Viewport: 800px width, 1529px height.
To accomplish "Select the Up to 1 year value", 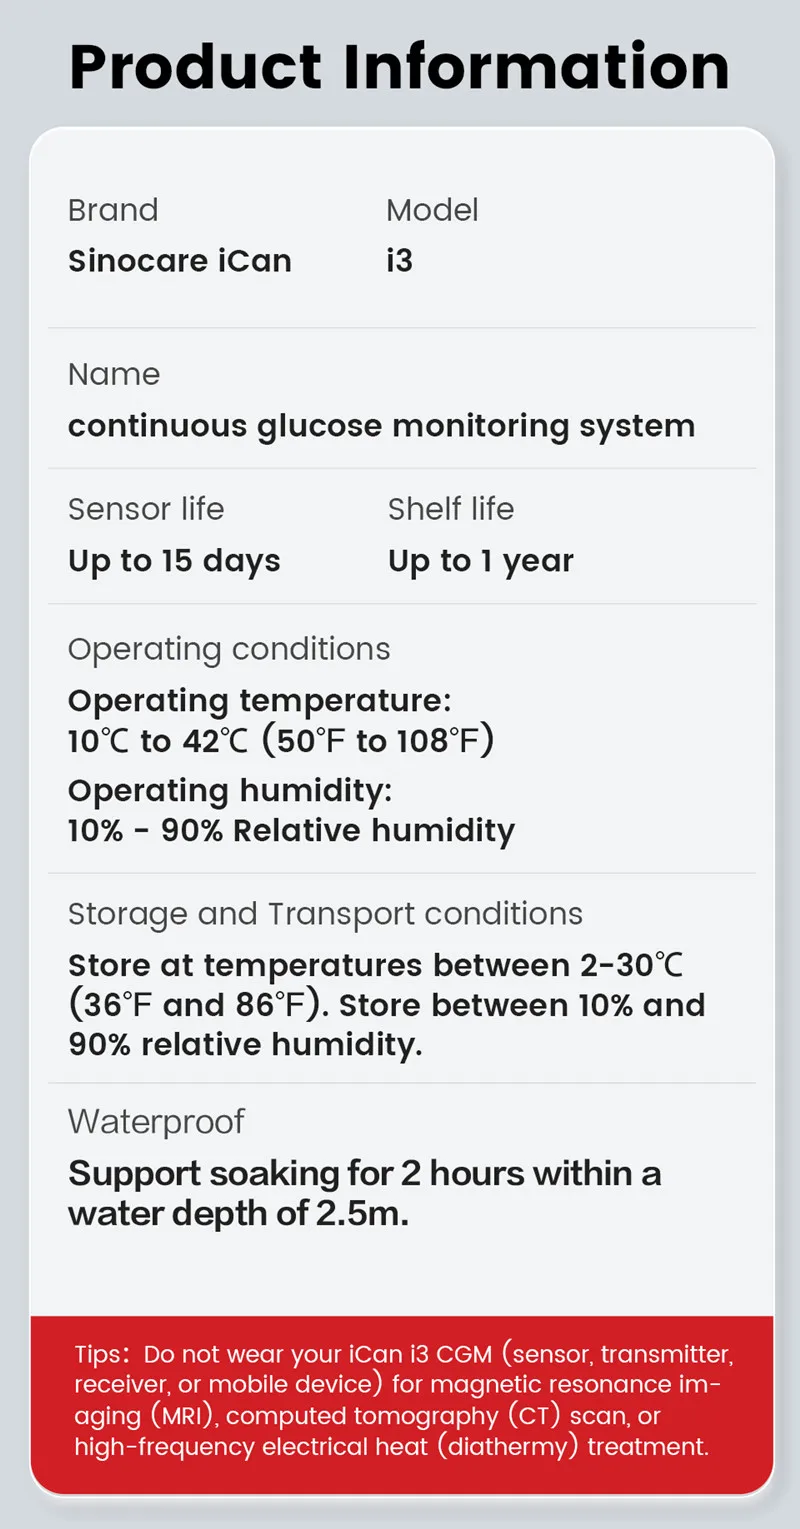I will click(x=481, y=560).
